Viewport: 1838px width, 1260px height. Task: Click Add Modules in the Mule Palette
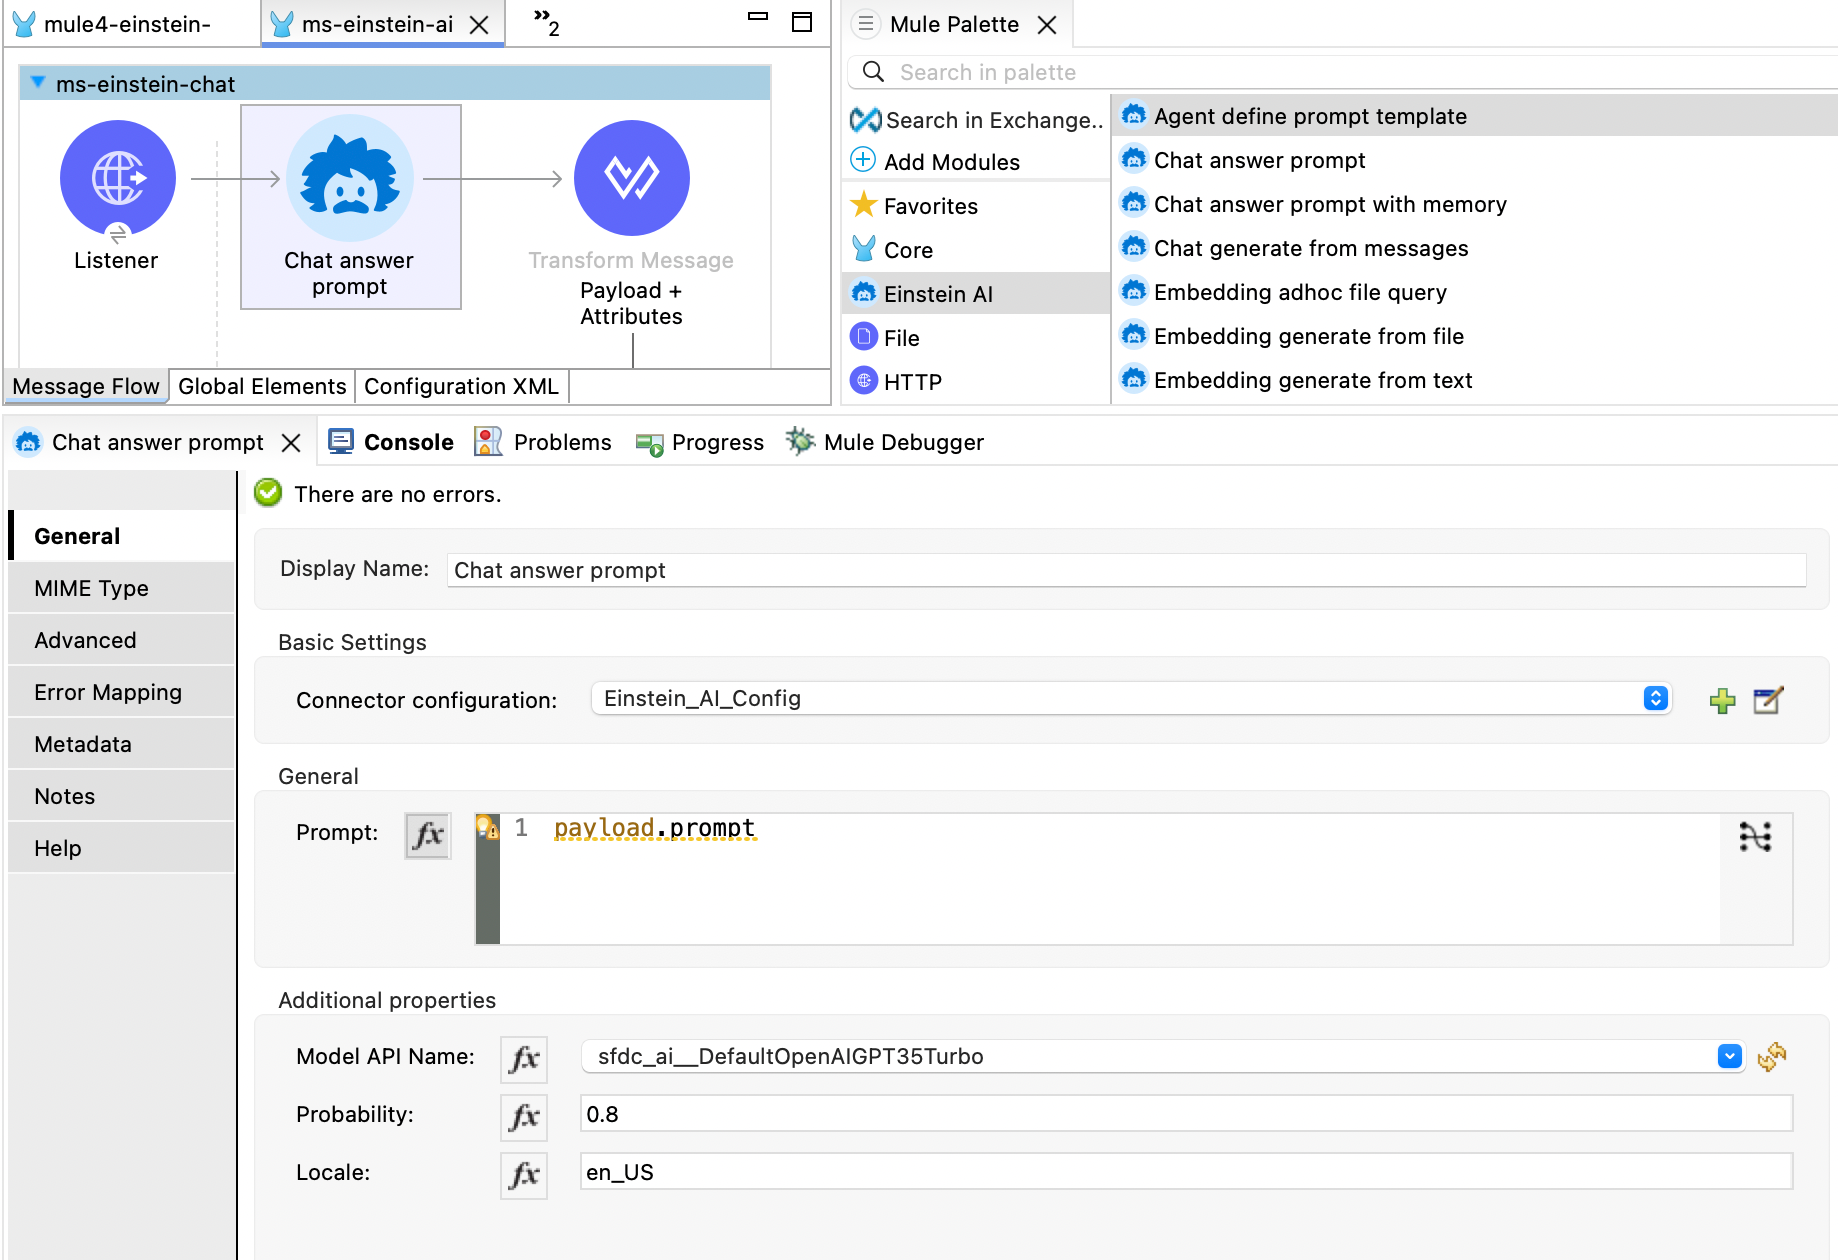(x=951, y=162)
